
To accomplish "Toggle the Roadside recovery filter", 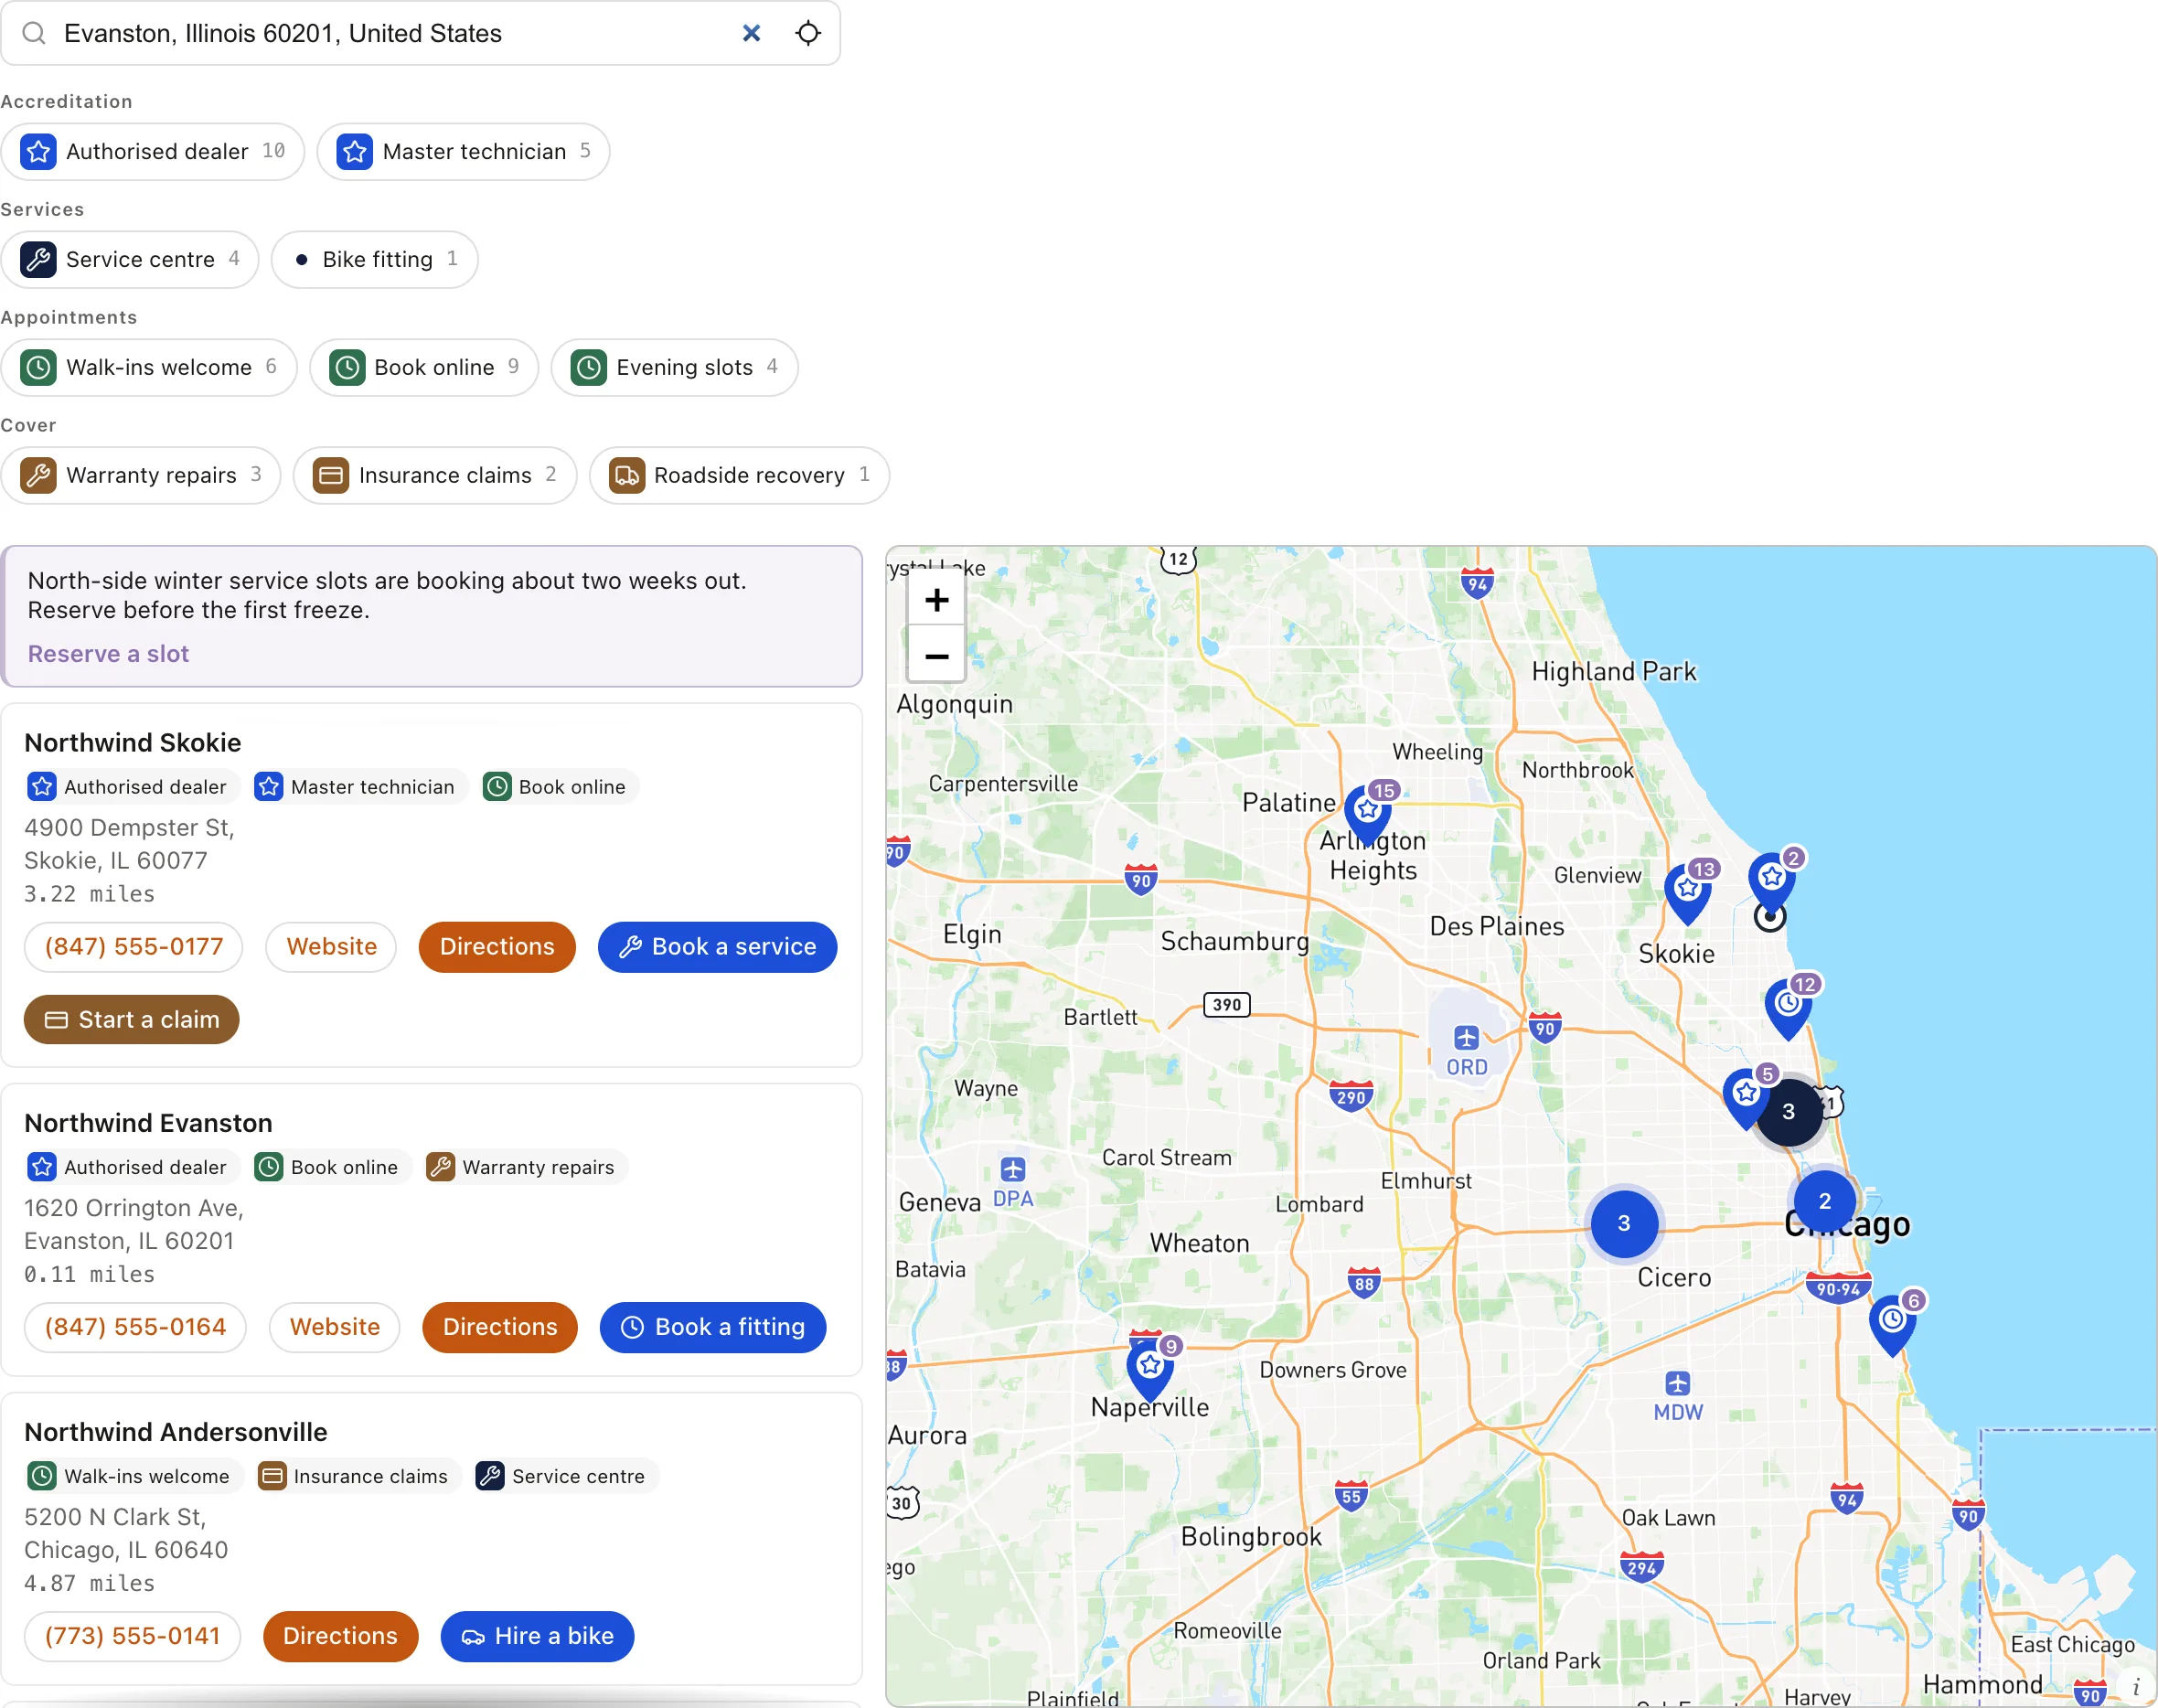I will tap(739, 475).
